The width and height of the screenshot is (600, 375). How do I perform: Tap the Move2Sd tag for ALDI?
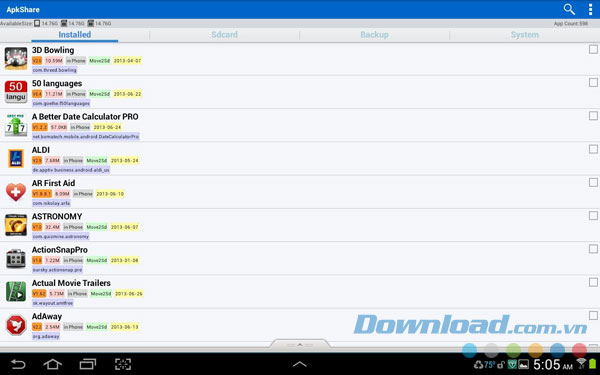pyautogui.click(x=96, y=160)
